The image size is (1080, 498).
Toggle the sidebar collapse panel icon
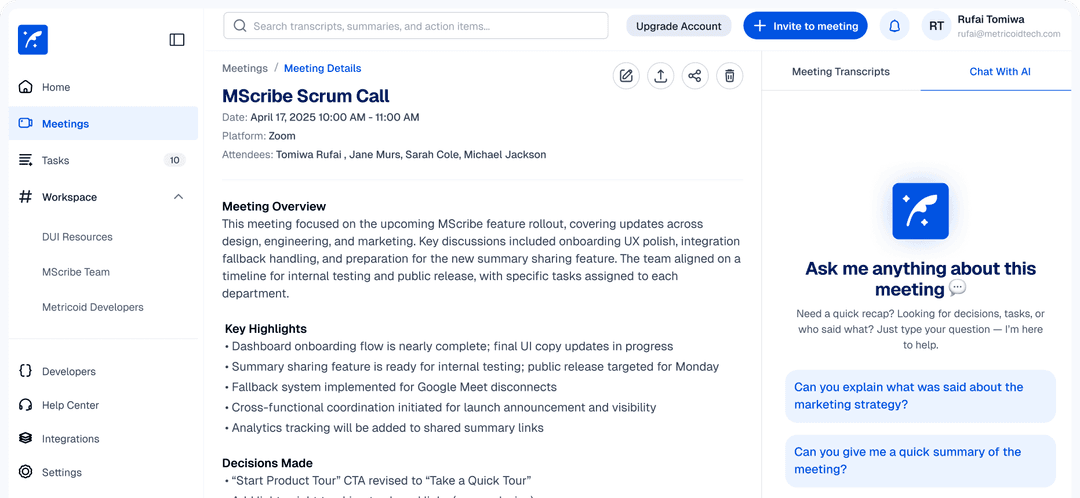[x=177, y=40]
